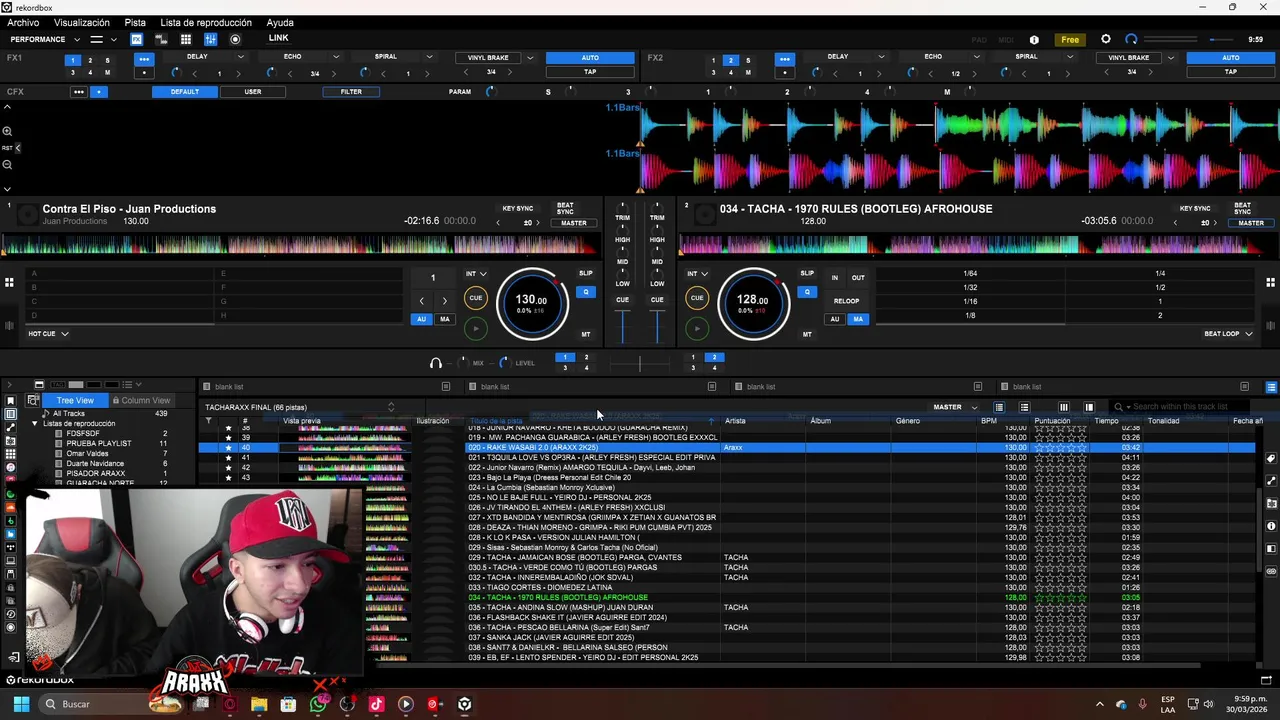Toggle the mixer panel icon
Screen dimensions: 1280x720
coord(210,39)
